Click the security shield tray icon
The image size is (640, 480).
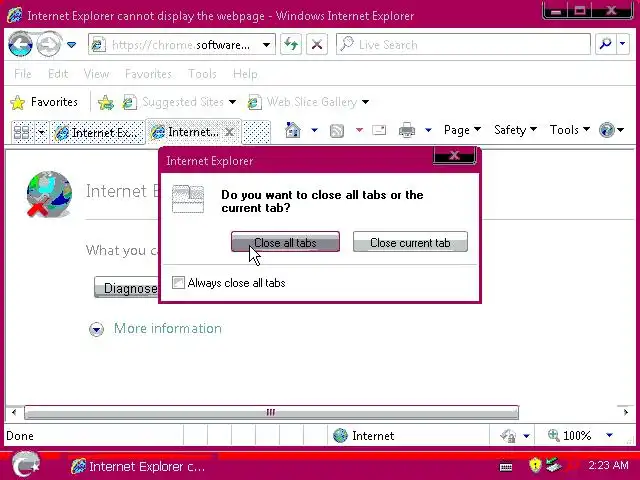pos(535,465)
